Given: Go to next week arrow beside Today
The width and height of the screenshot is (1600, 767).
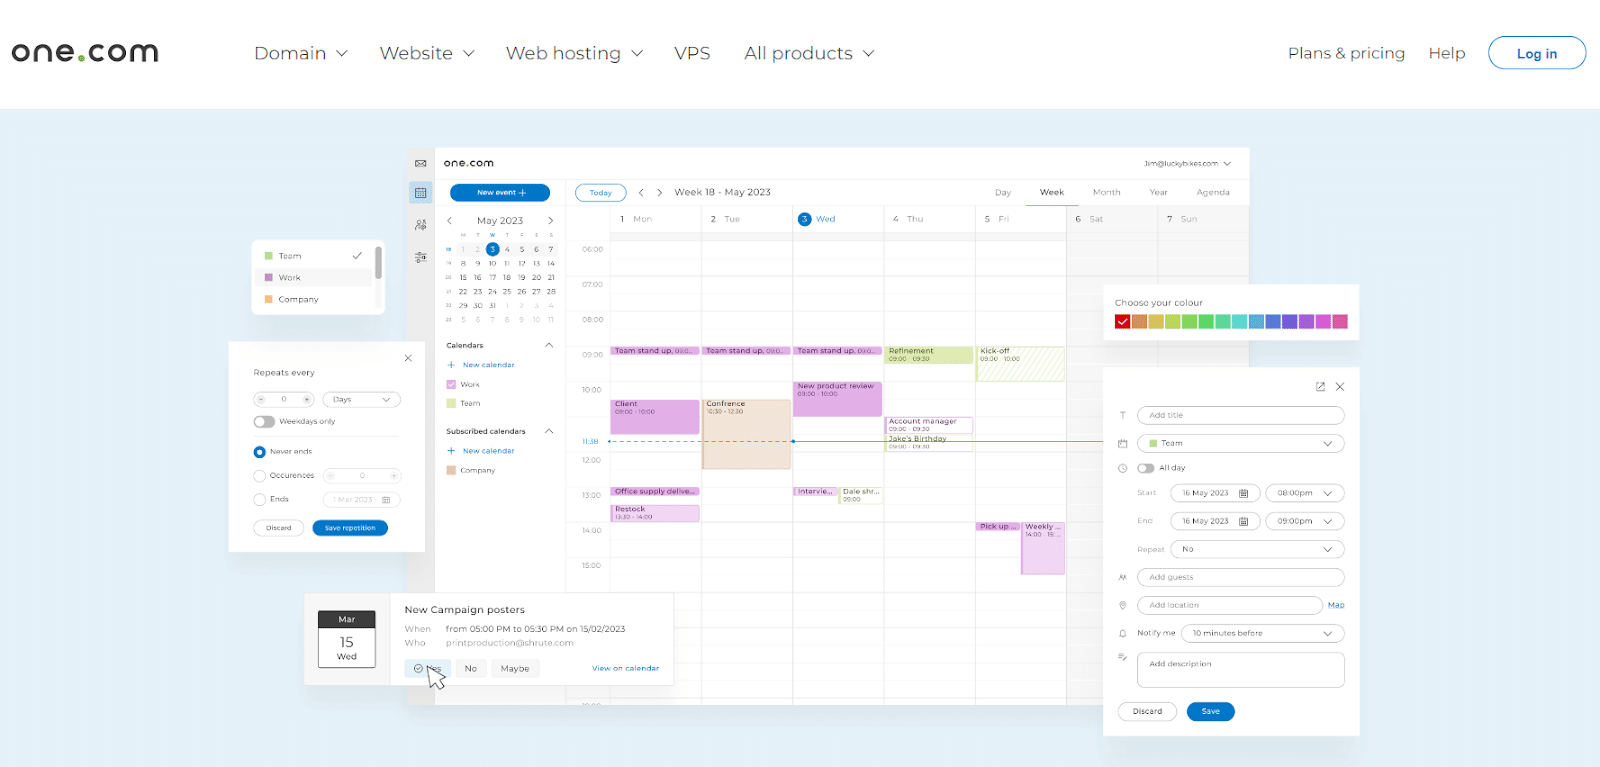Looking at the screenshot, I should [x=659, y=193].
